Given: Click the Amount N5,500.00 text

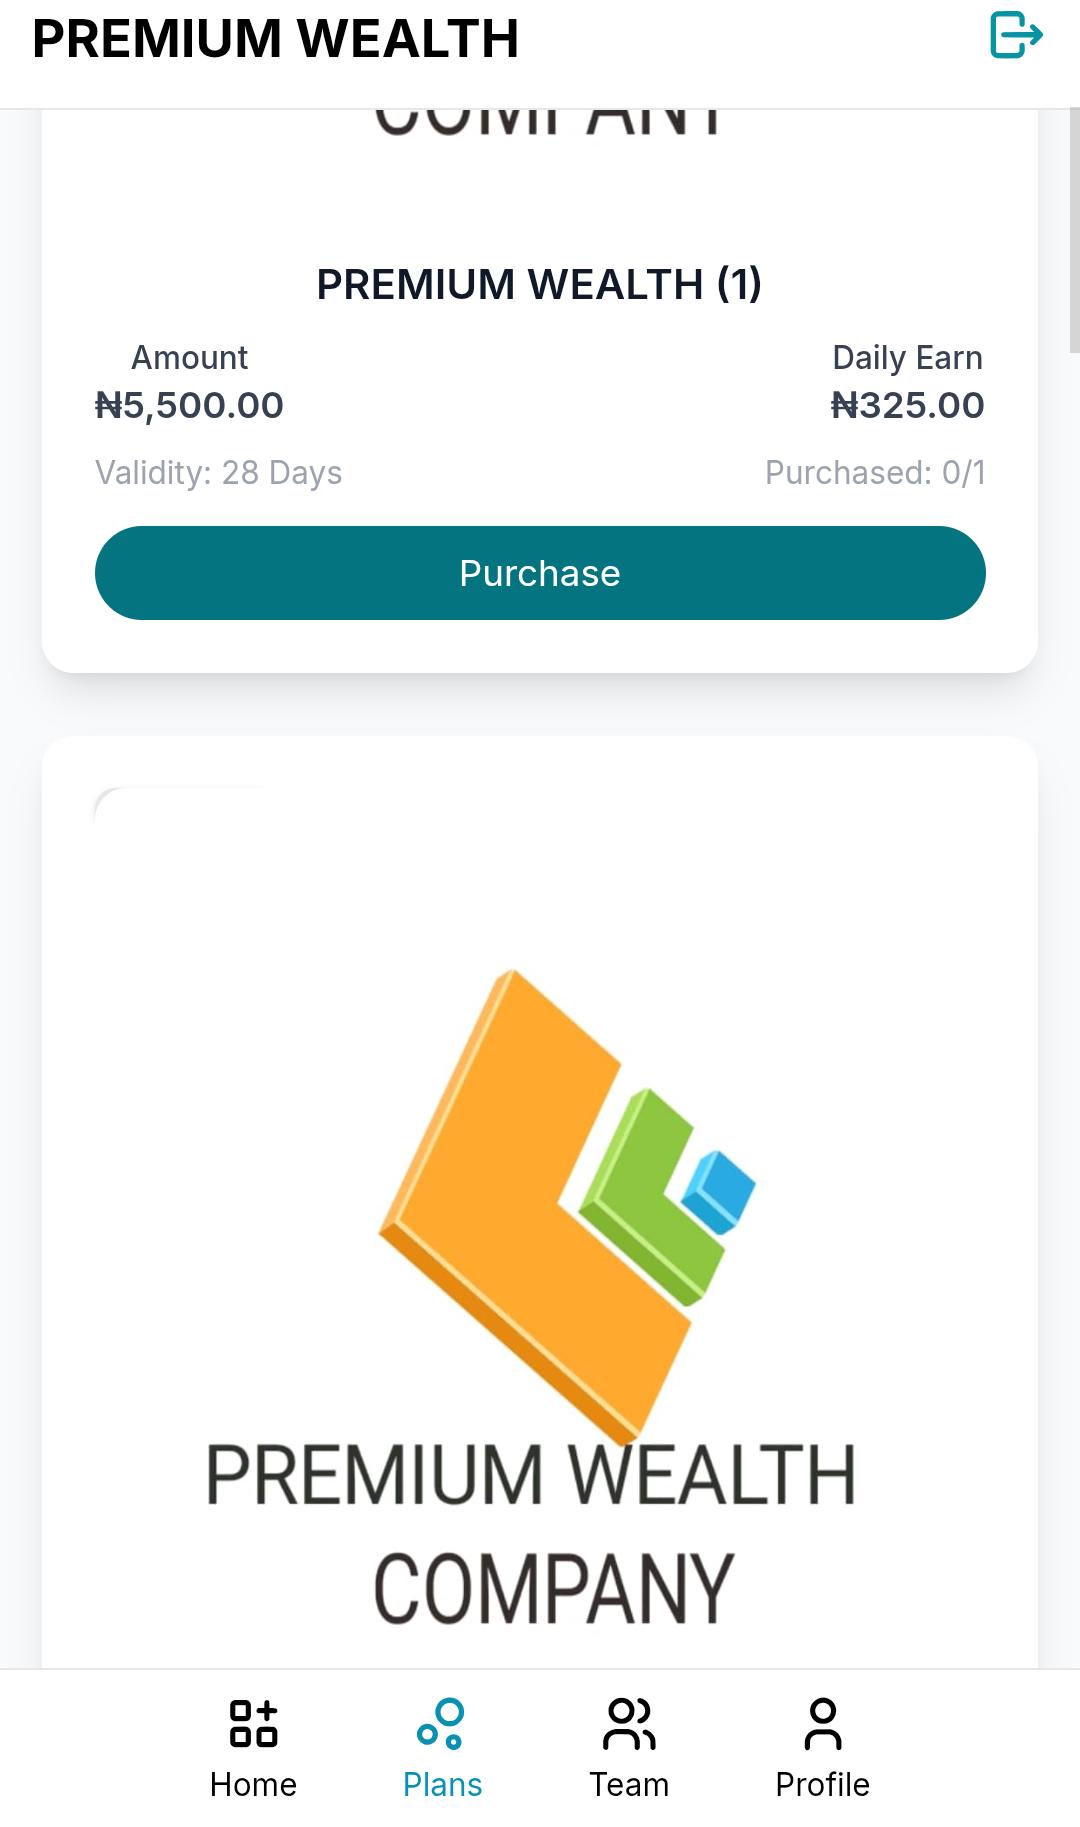Looking at the screenshot, I should point(189,405).
